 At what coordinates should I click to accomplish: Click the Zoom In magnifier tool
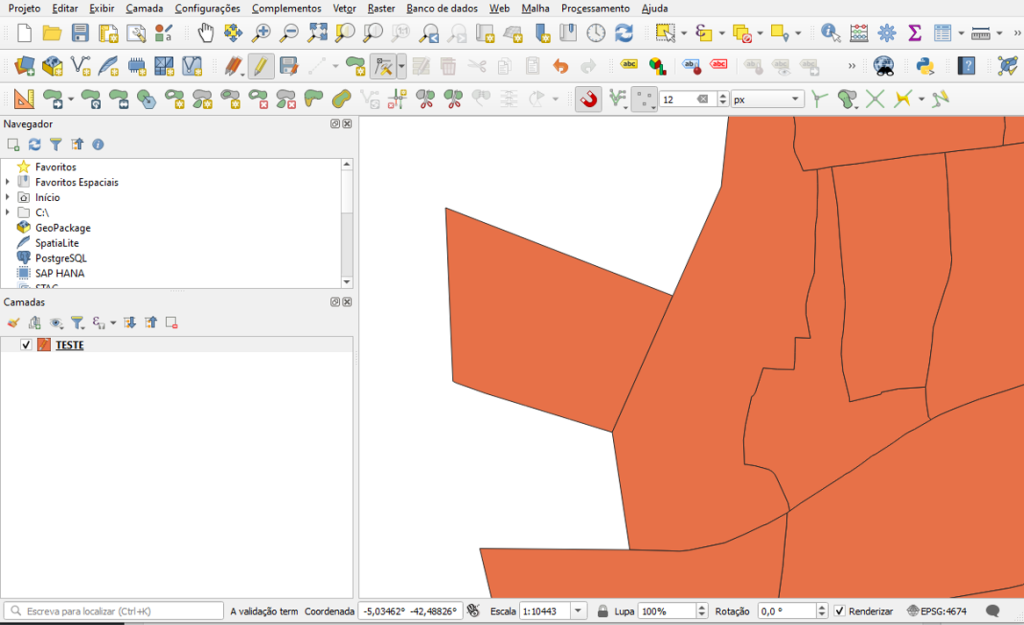pos(262,33)
